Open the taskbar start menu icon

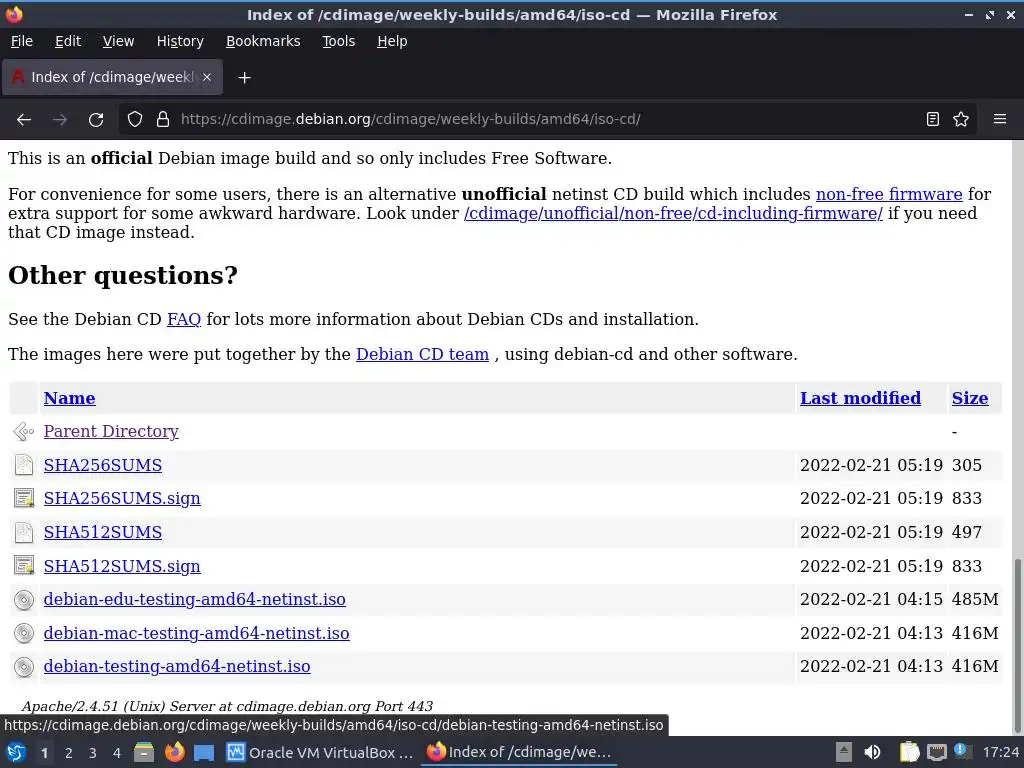pos(16,753)
